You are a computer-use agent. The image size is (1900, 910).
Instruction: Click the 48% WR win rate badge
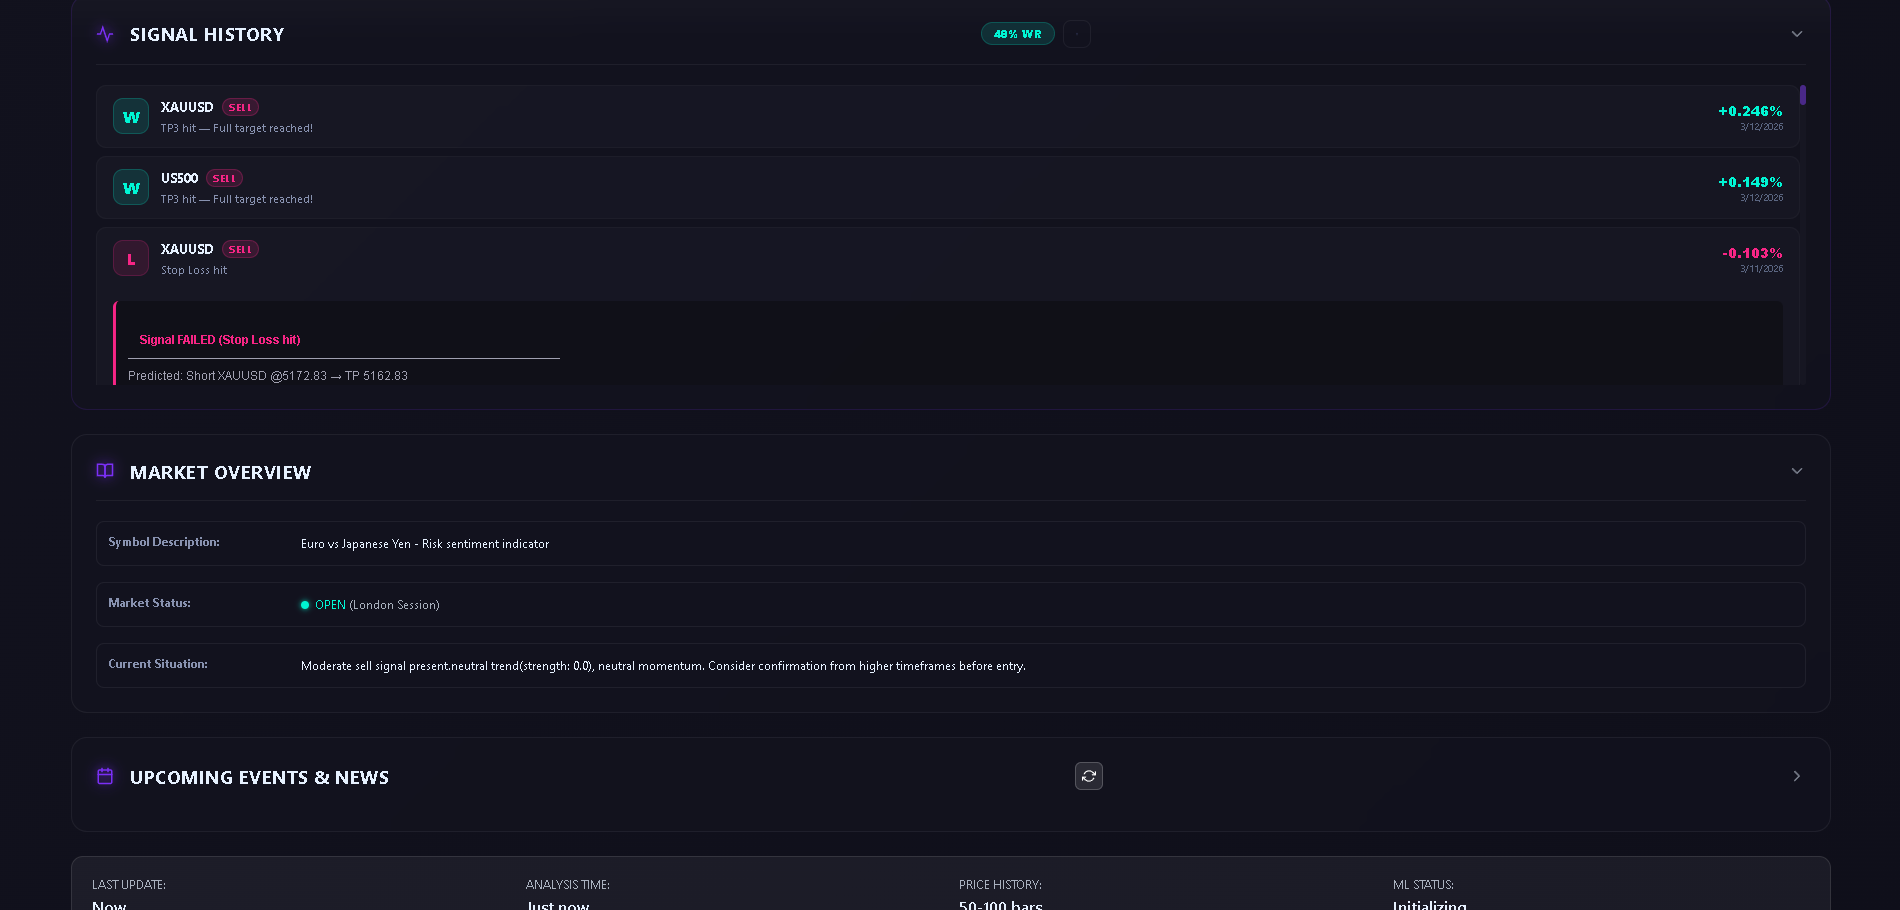tap(1017, 34)
